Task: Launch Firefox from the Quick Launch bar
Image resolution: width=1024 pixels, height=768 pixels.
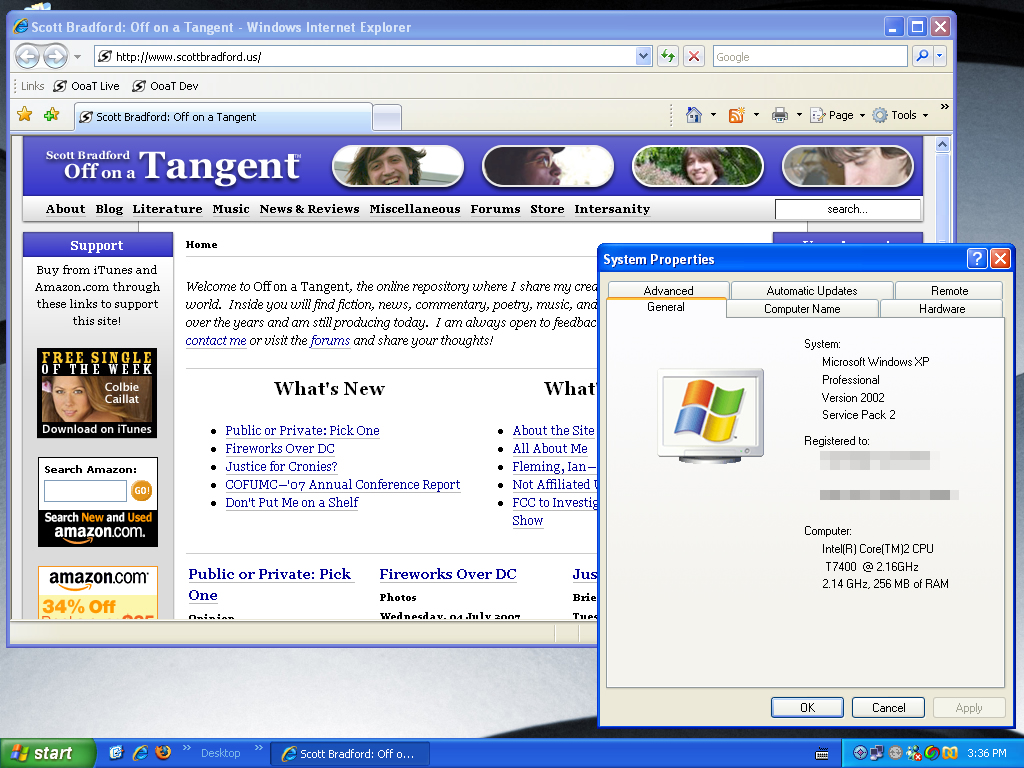Action: click(163, 753)
